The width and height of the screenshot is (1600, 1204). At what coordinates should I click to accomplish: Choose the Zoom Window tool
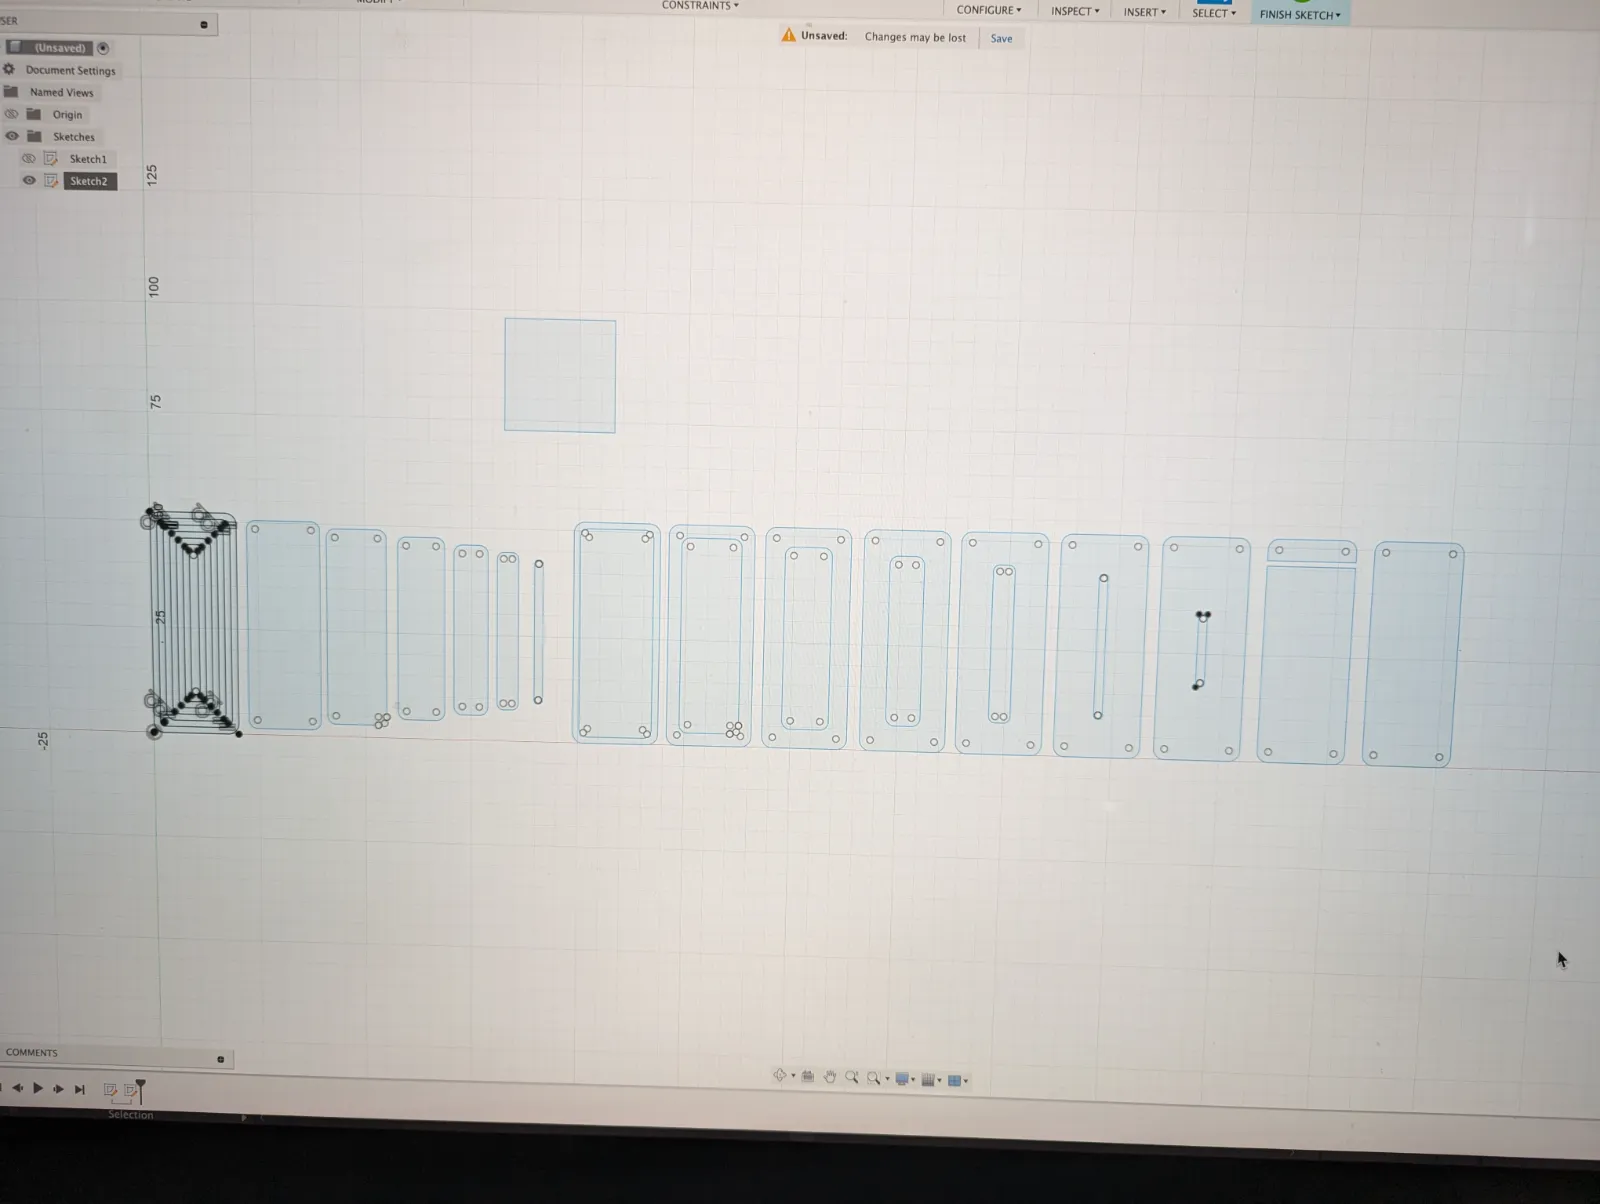pos(874,1078)
